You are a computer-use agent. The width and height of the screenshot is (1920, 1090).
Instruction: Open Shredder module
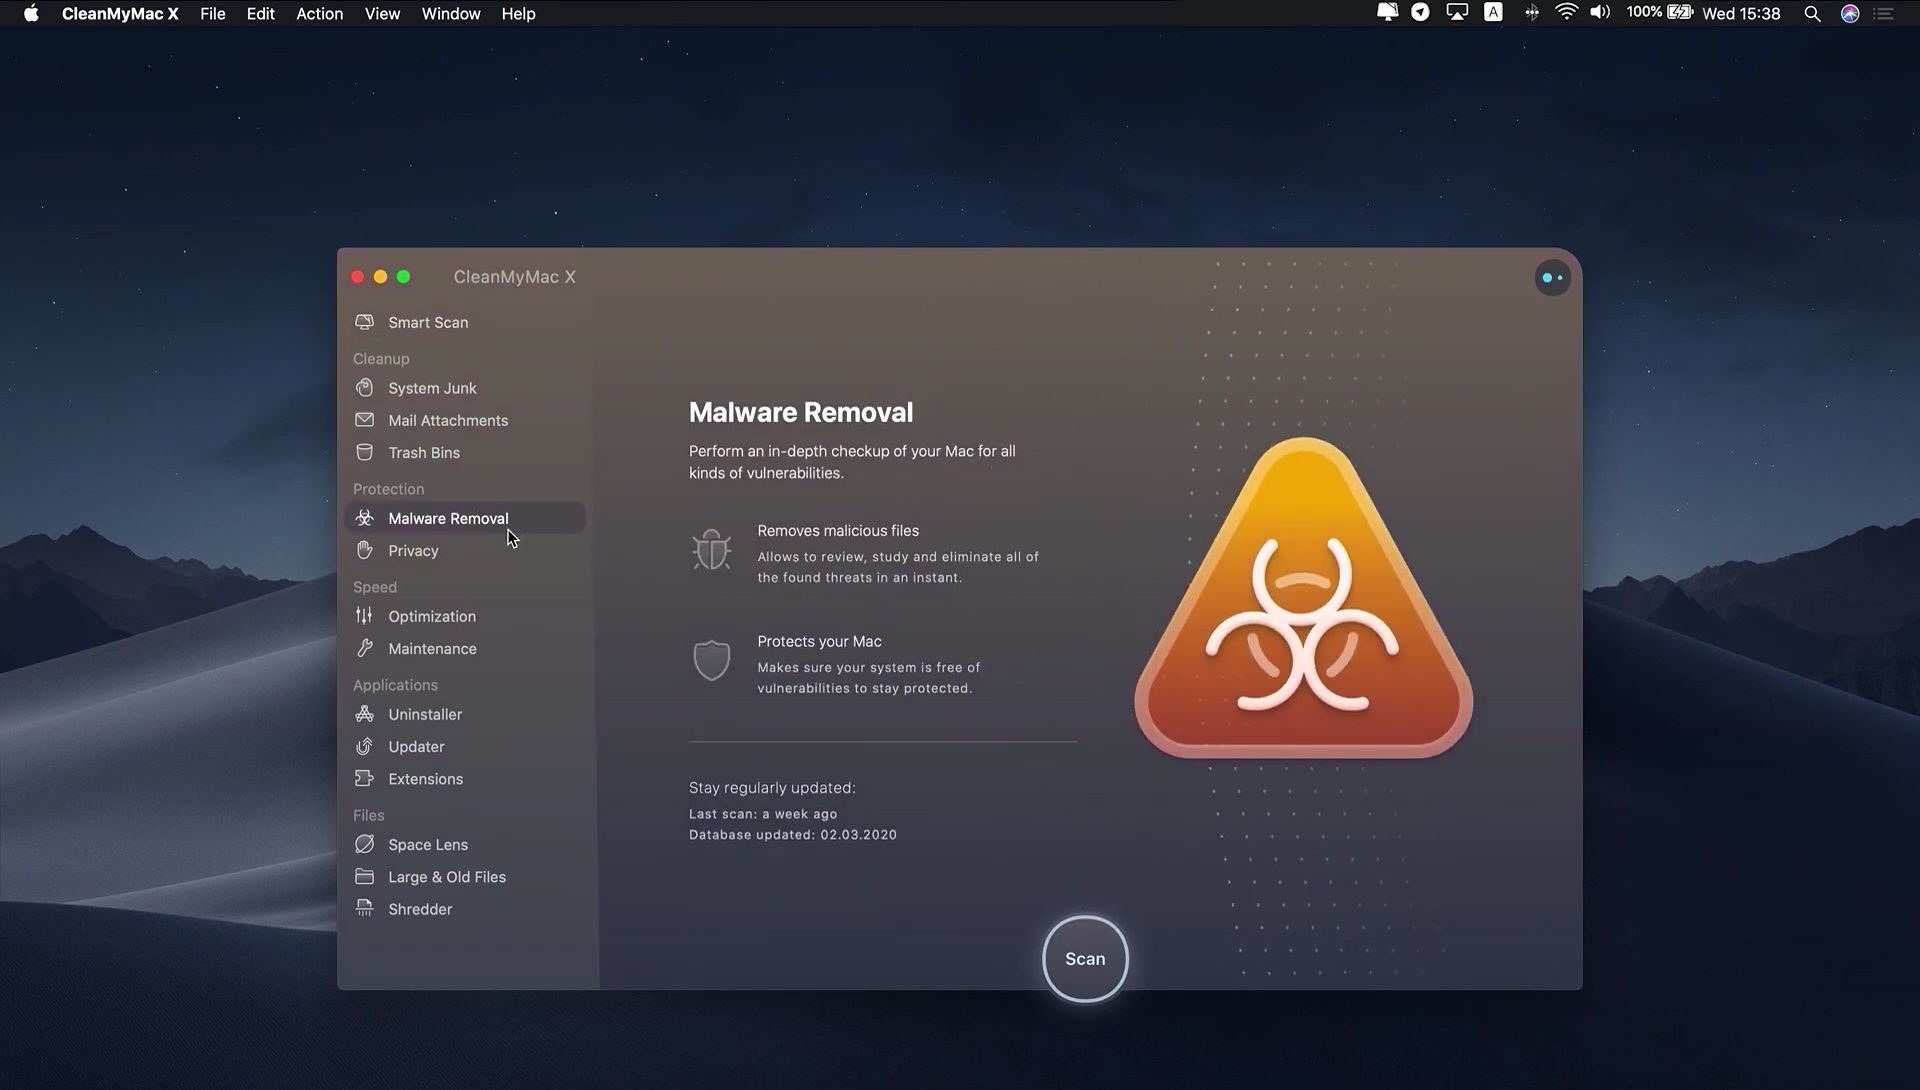point(466,908)
